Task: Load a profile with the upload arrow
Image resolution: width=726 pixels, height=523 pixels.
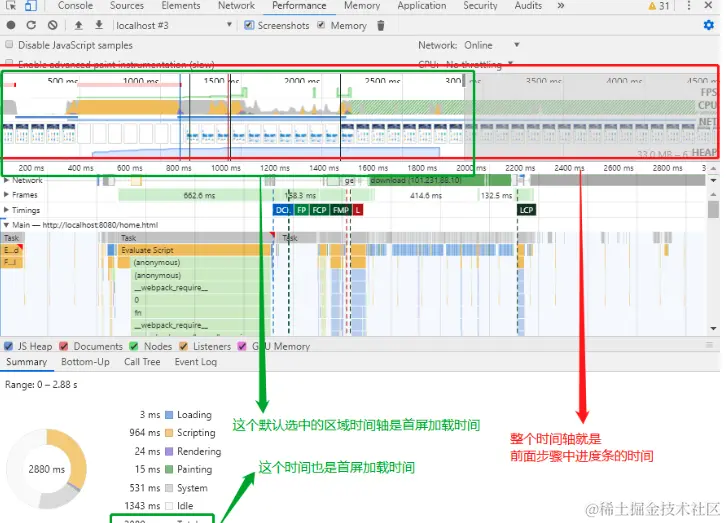Action: pyautogui.click(x=78, y=25)
